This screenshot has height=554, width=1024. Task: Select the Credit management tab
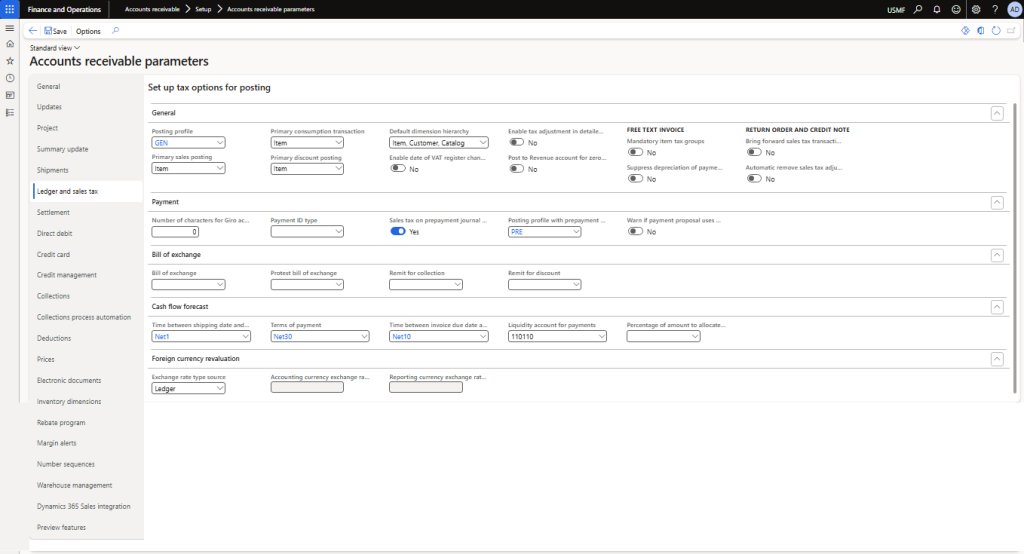(x=66, y=275)
